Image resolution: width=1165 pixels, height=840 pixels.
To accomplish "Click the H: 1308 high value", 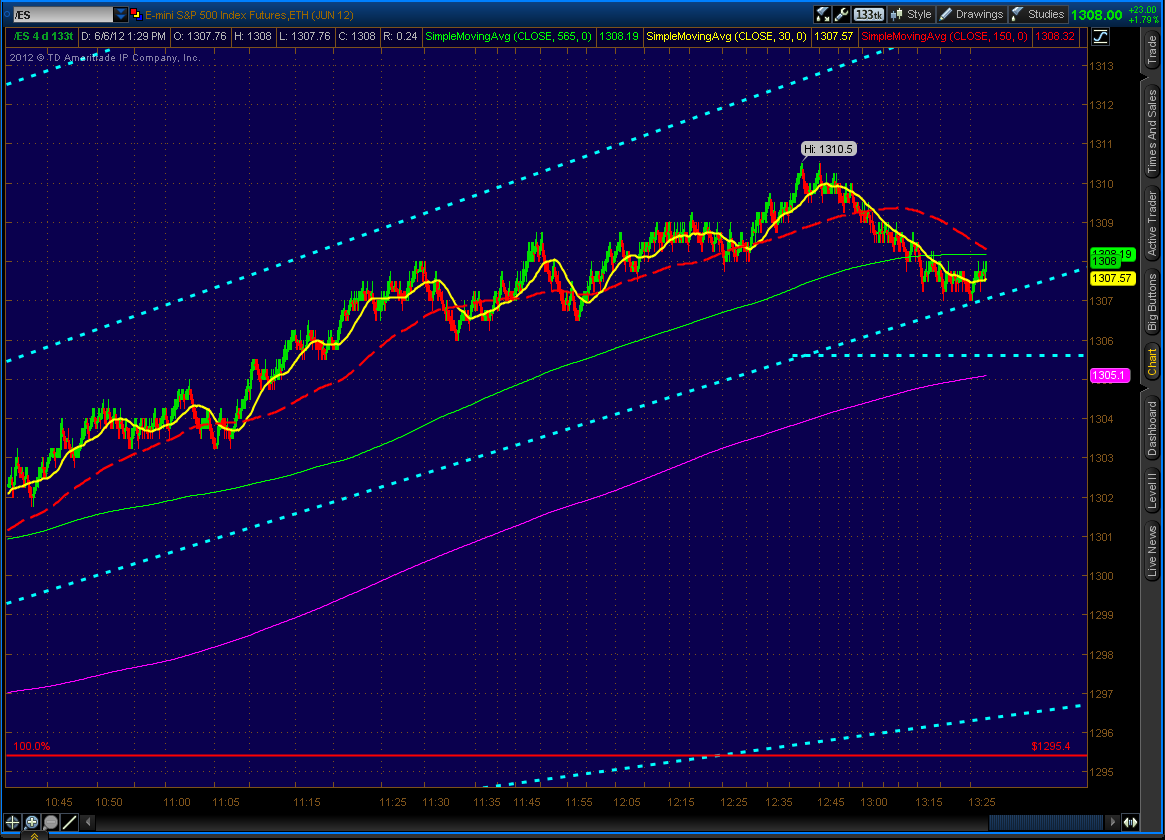I will point(253,36).
